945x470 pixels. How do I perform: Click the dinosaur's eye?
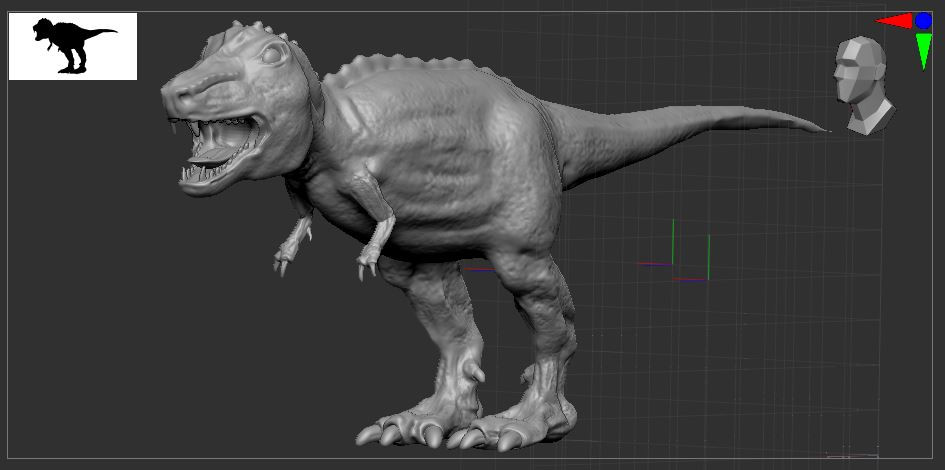click(x=272, y=55)
